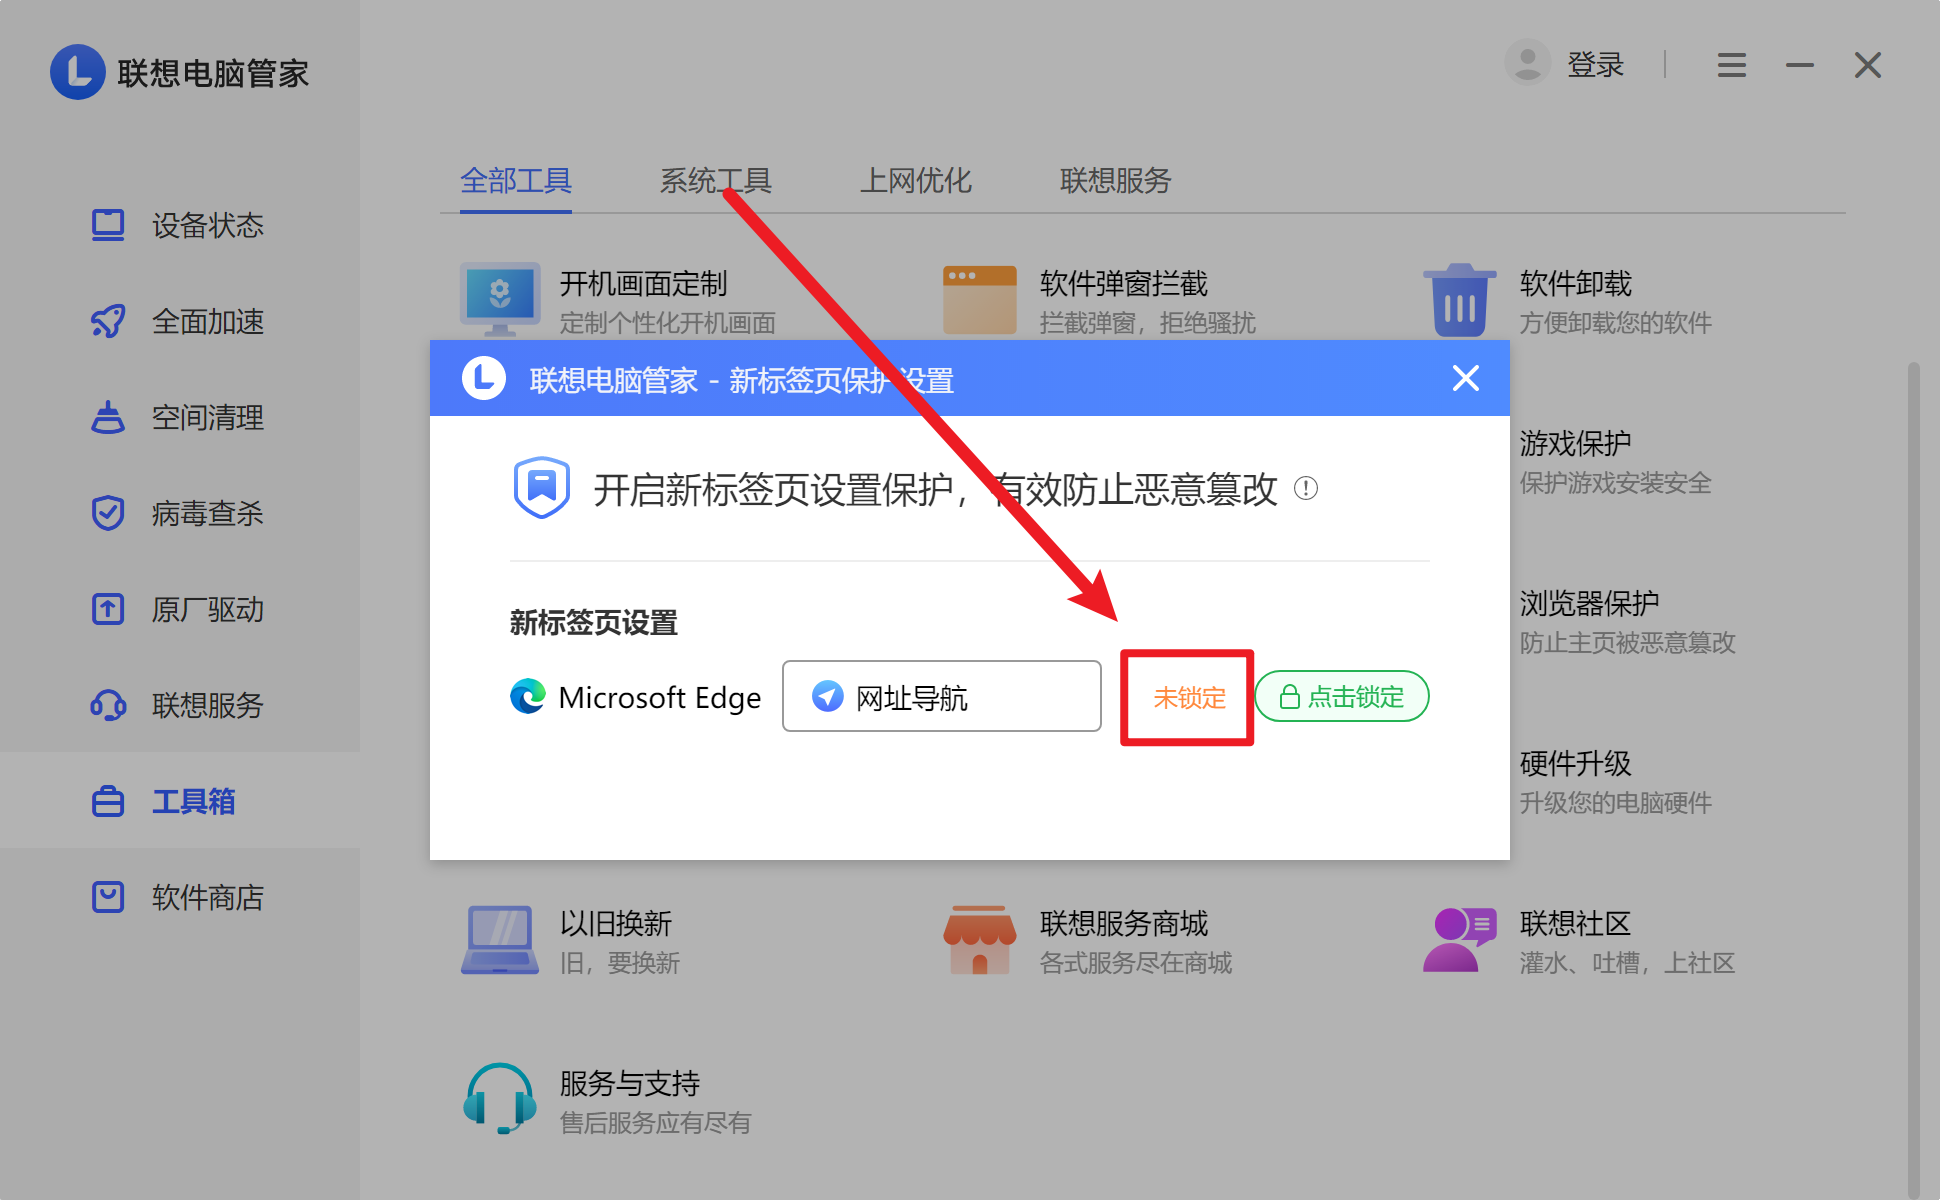Switch to the 上网优化 tab
The height and width of the screenshot is (1200, 1940).
point(915,181)
